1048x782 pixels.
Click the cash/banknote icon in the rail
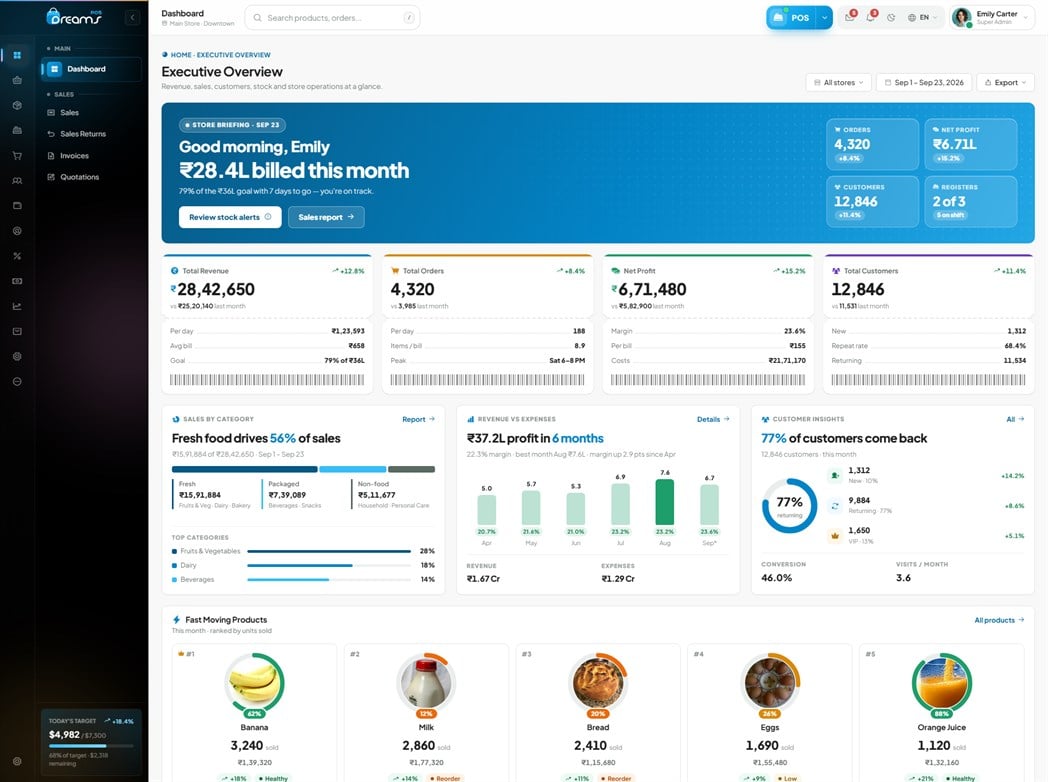pos(17,281)
